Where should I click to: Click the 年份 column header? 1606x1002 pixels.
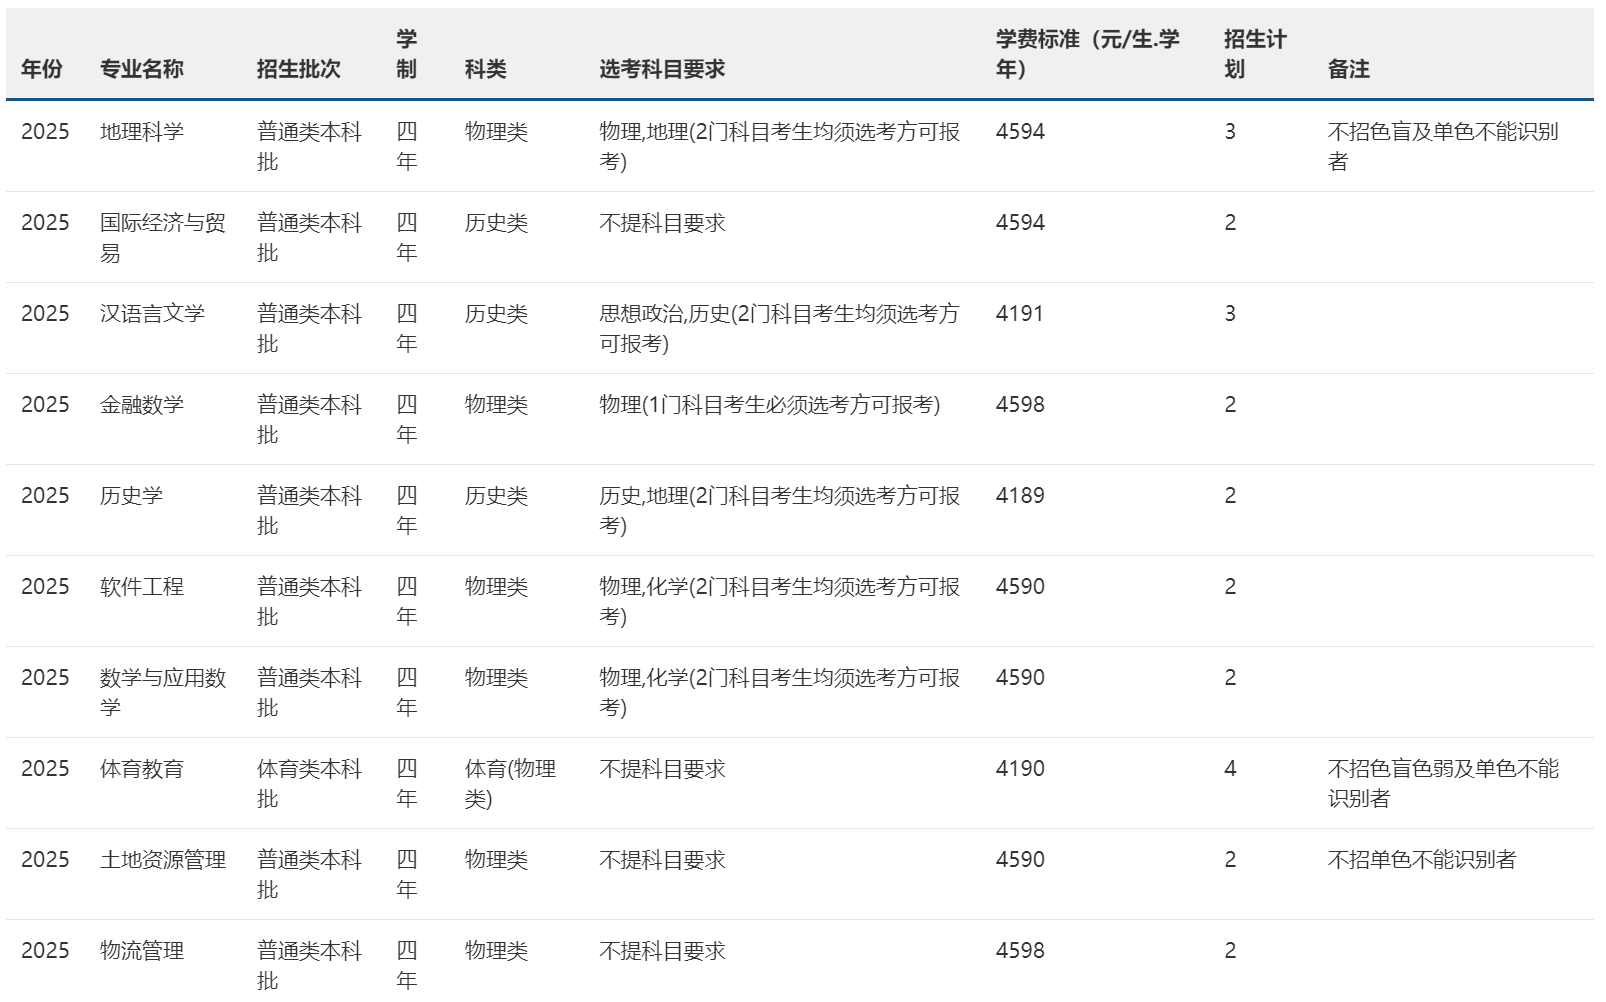click(42, 69)
